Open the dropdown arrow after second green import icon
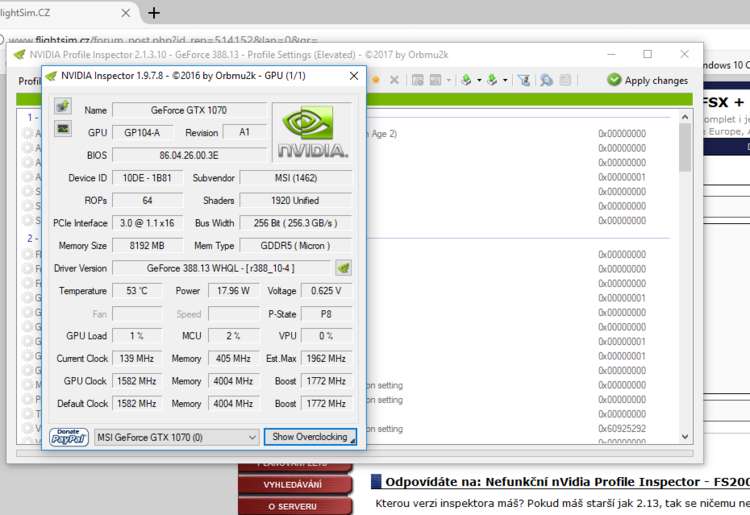Viewport: 750px width, 515px height. [x=505, y=80]
